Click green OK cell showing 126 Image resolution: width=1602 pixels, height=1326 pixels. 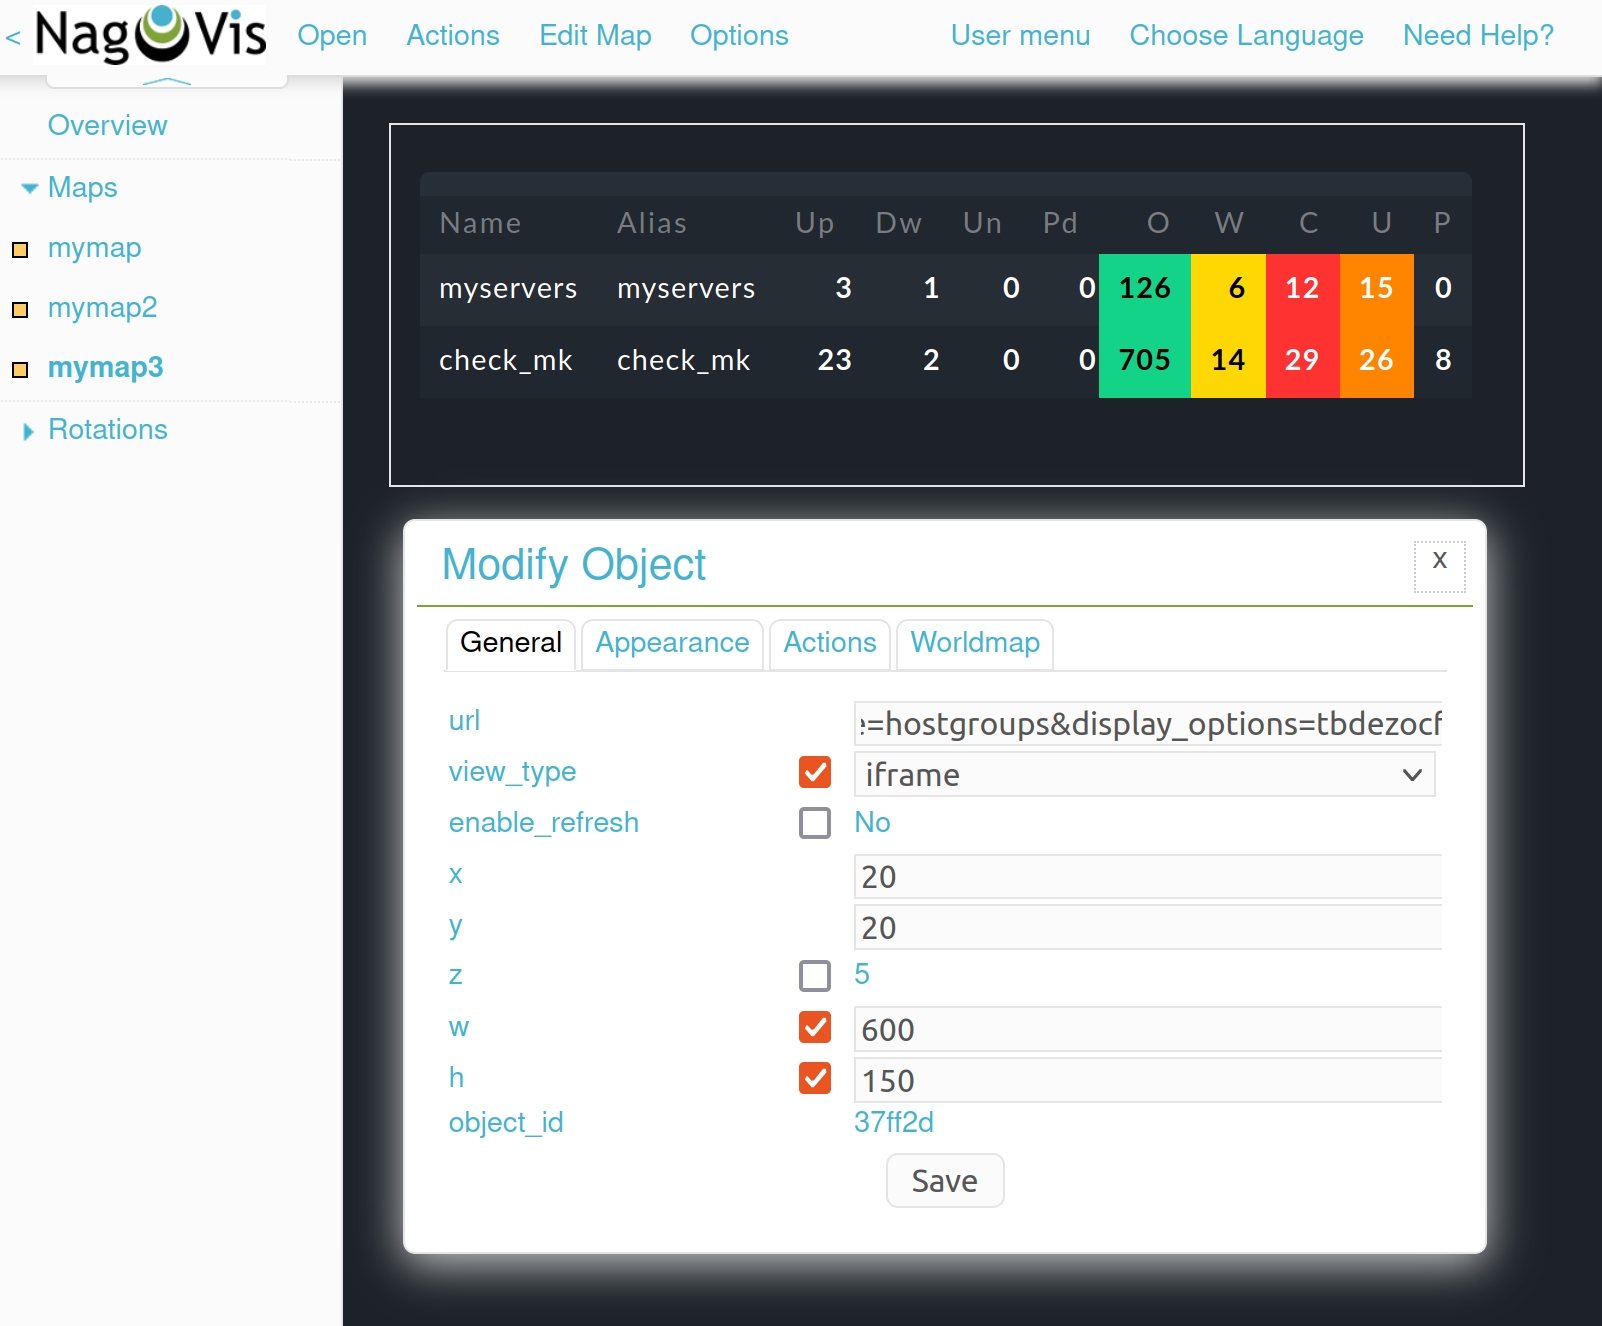tap(1145, 290)
